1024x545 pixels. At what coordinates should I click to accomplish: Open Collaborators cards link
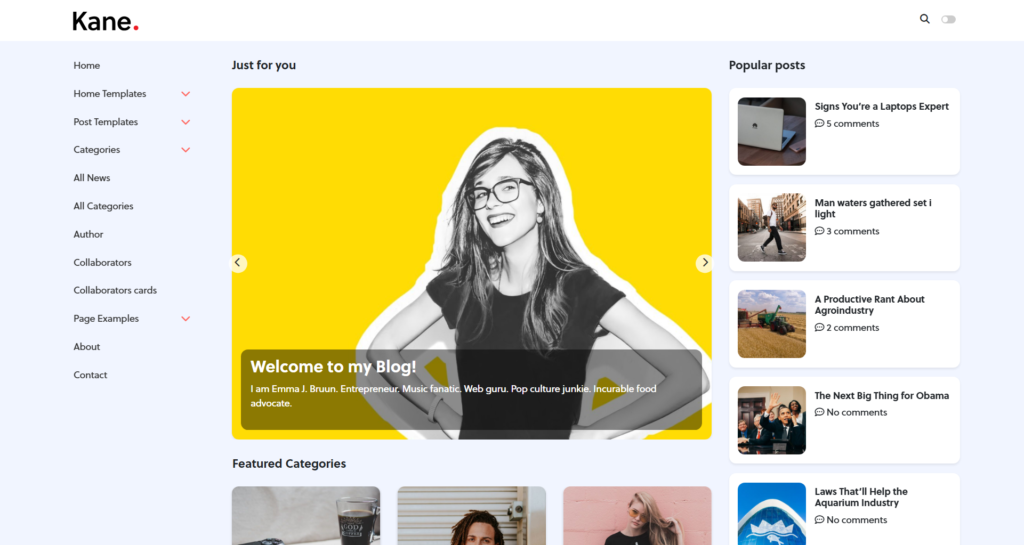click(x=115, y=290)
